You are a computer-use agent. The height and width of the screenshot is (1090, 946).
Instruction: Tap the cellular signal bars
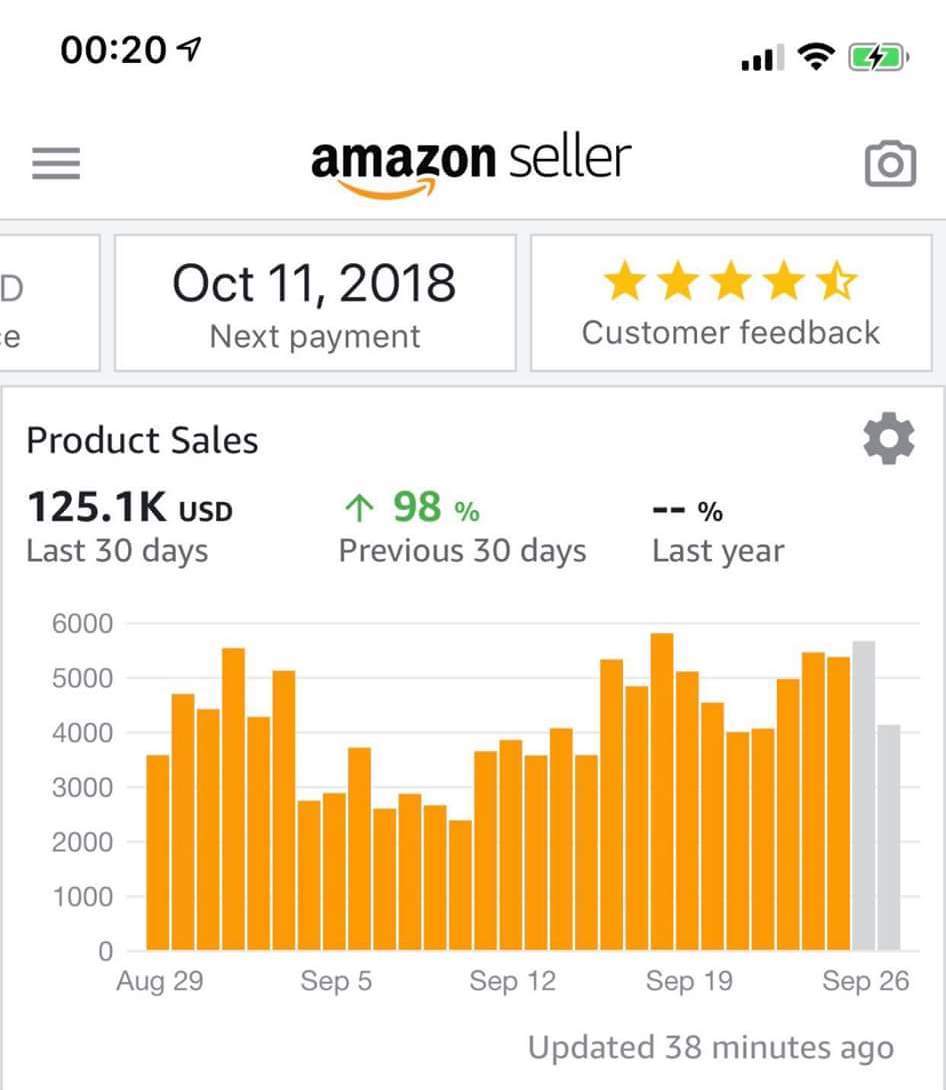click(x=762, y=58)
